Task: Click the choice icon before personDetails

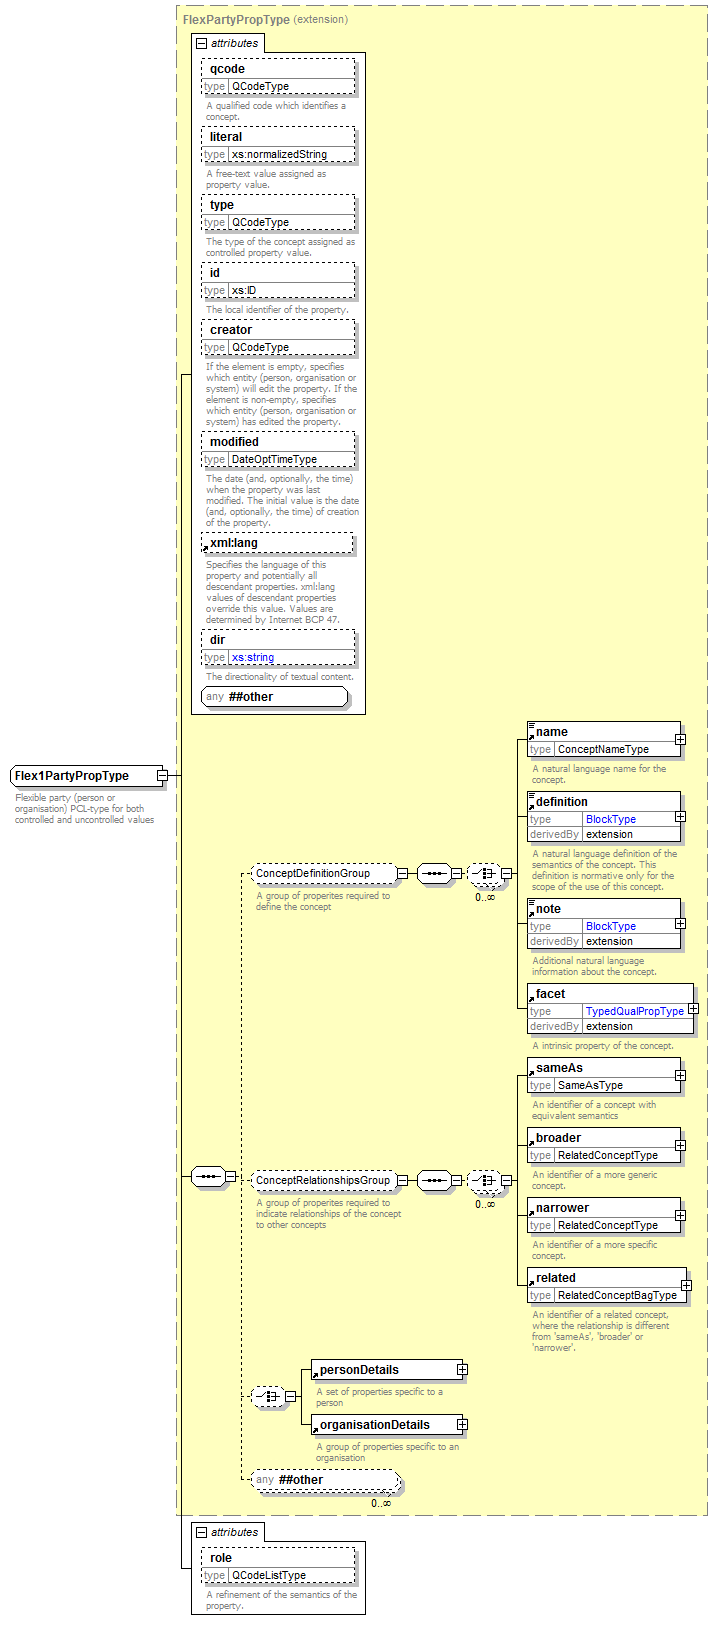Action: [267, 1396]
